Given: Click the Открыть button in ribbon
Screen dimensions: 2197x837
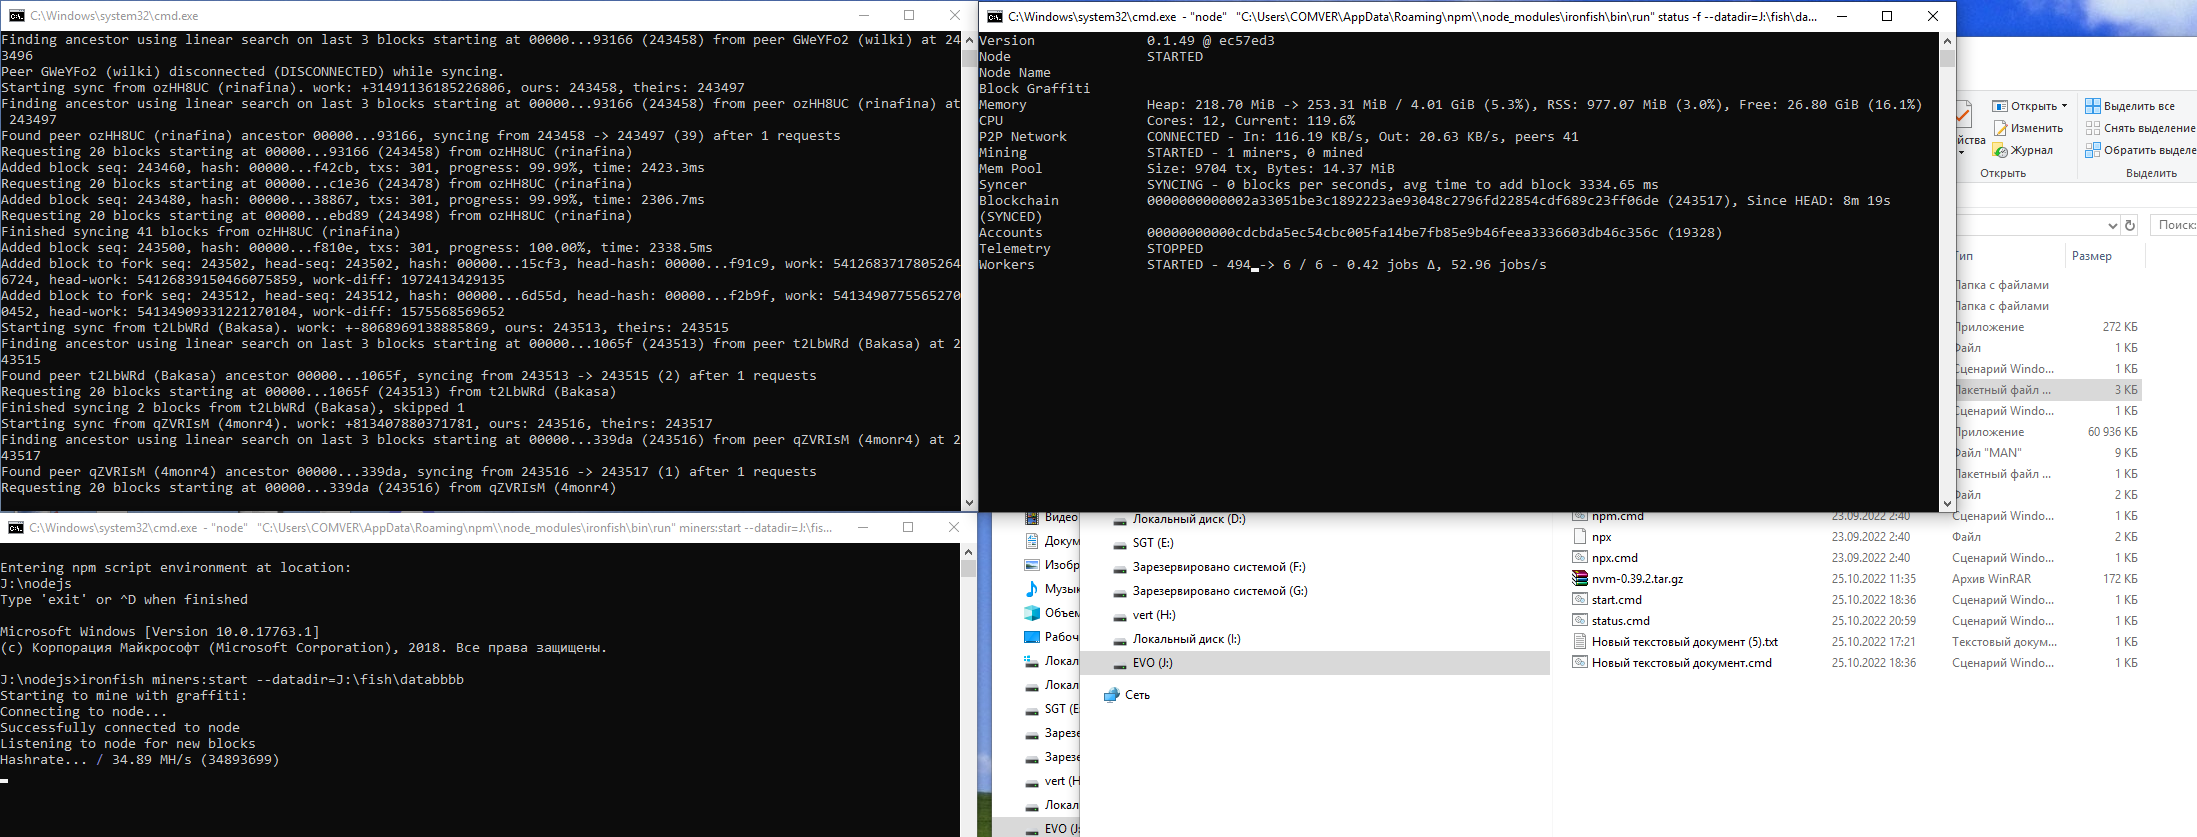Looking at the screenshot, I should tap(2029, 106).
